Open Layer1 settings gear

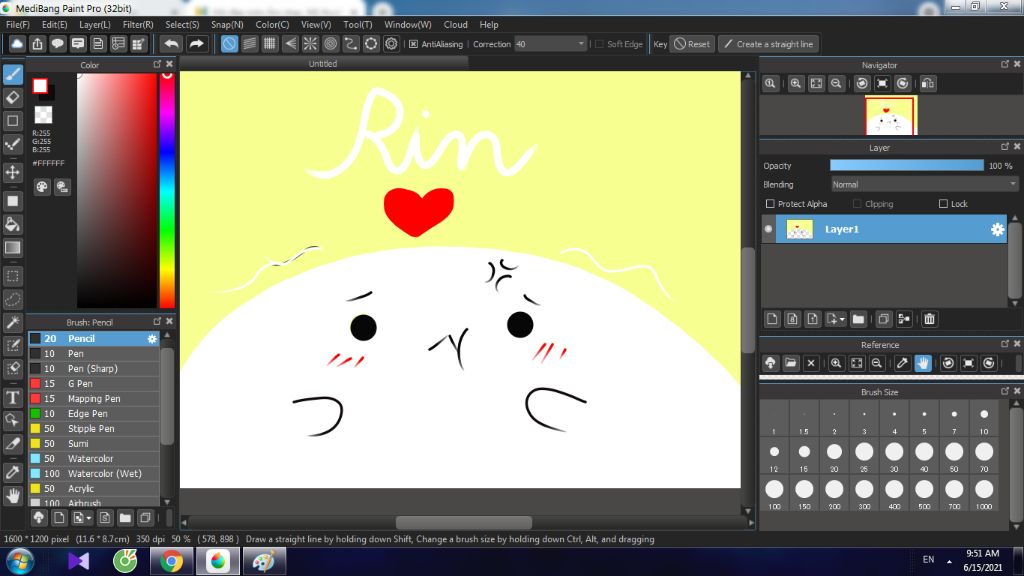[x=997, y=230]
